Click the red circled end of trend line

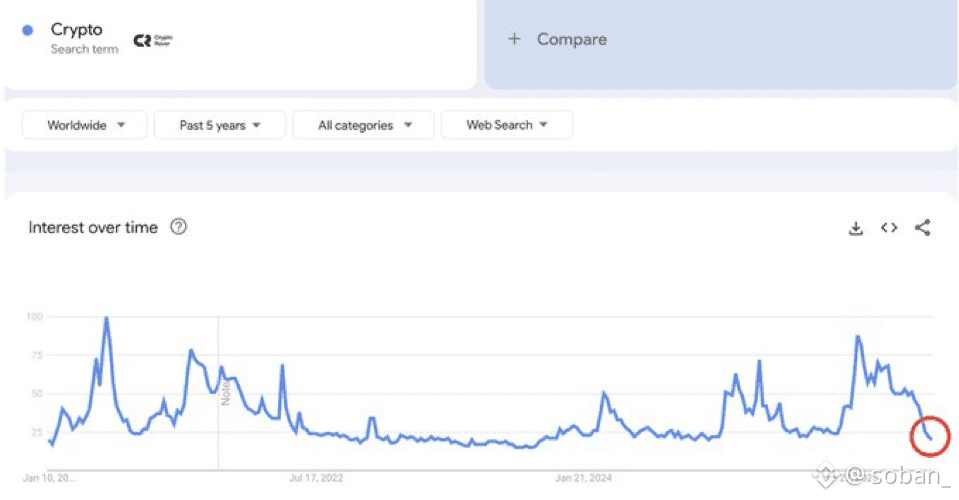pos(929,435)
